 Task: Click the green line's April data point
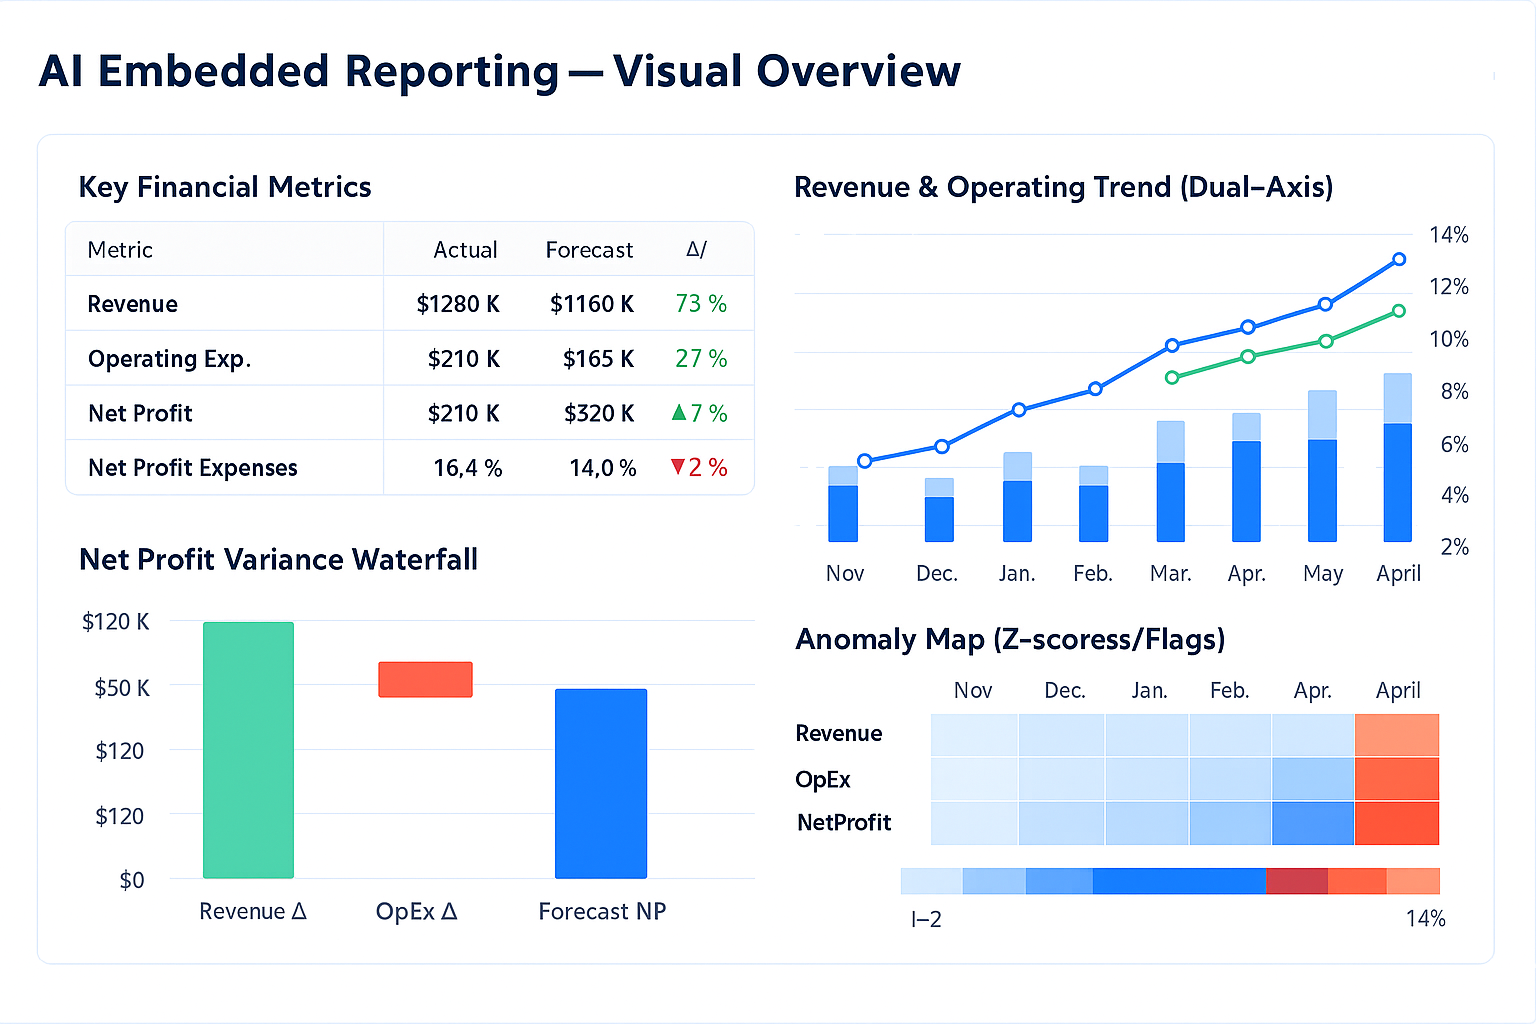[x=1399, y=311]
